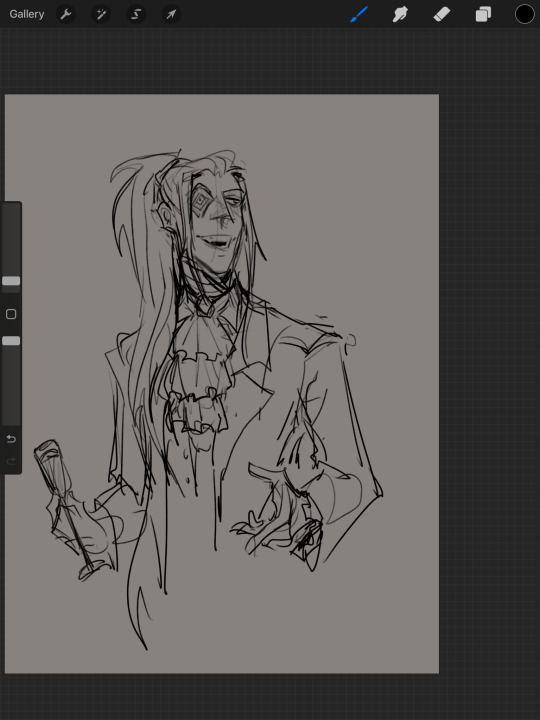Screen dimensions: 540x720
Task: Open the Adjustments magic wand menu
Action: [x=101, y=14]
